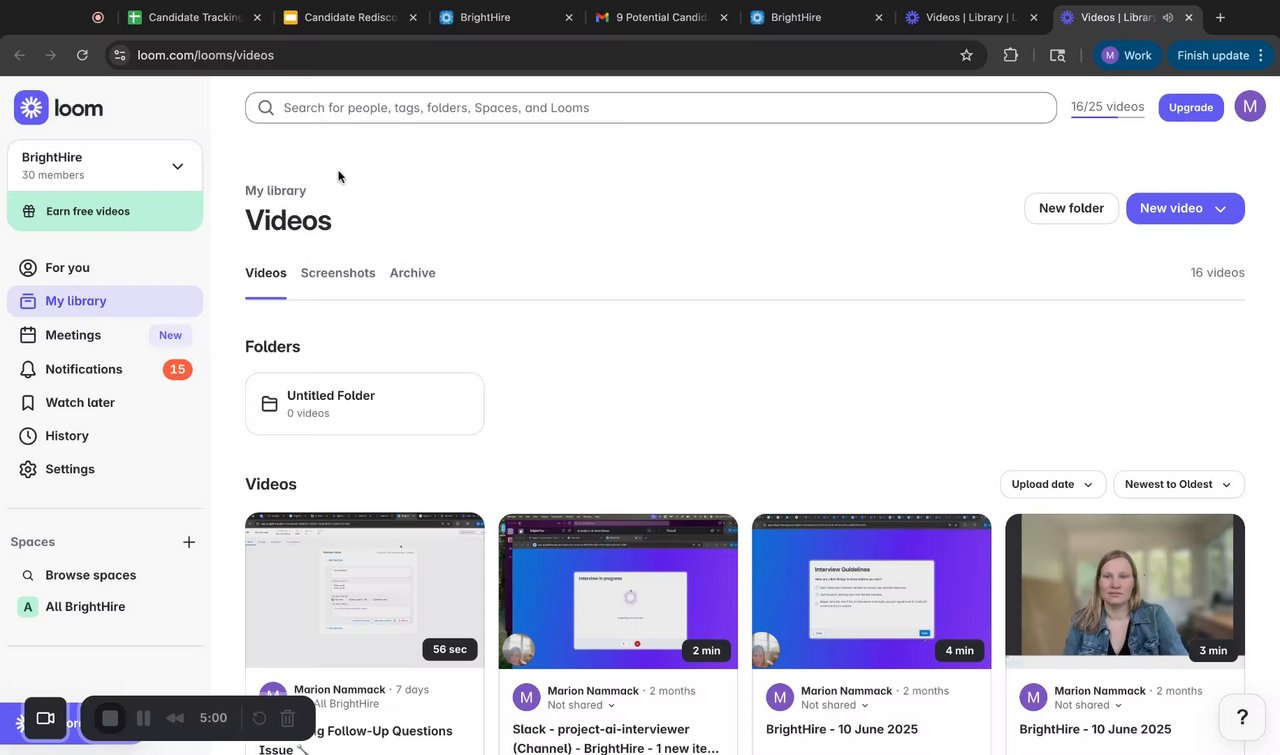Expand Not shared dropdown under 3 min video
1280x755 pixels.
[1088, 705]
